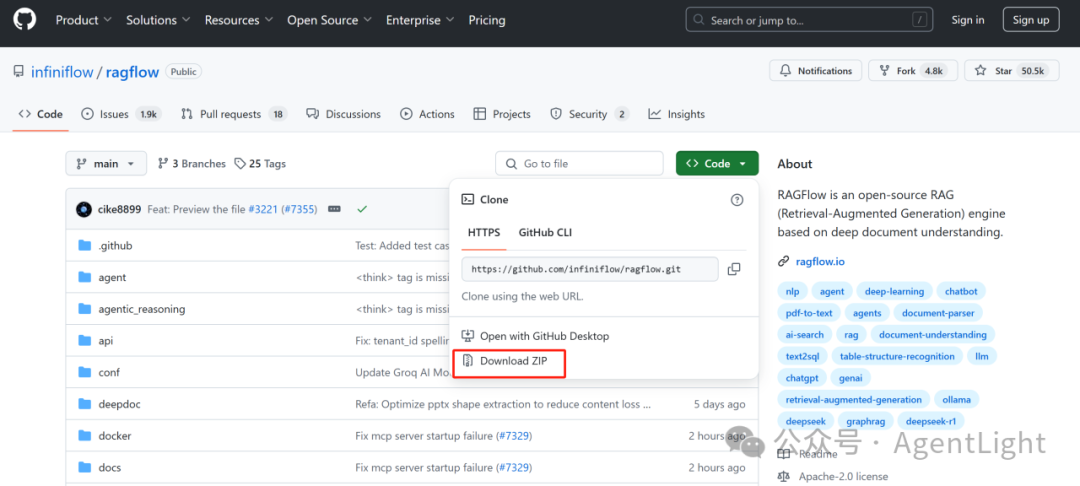The width and height of the screenshot is (1080, 486).
Task: Click the commit status green checkmark
Action: [362, 209]
